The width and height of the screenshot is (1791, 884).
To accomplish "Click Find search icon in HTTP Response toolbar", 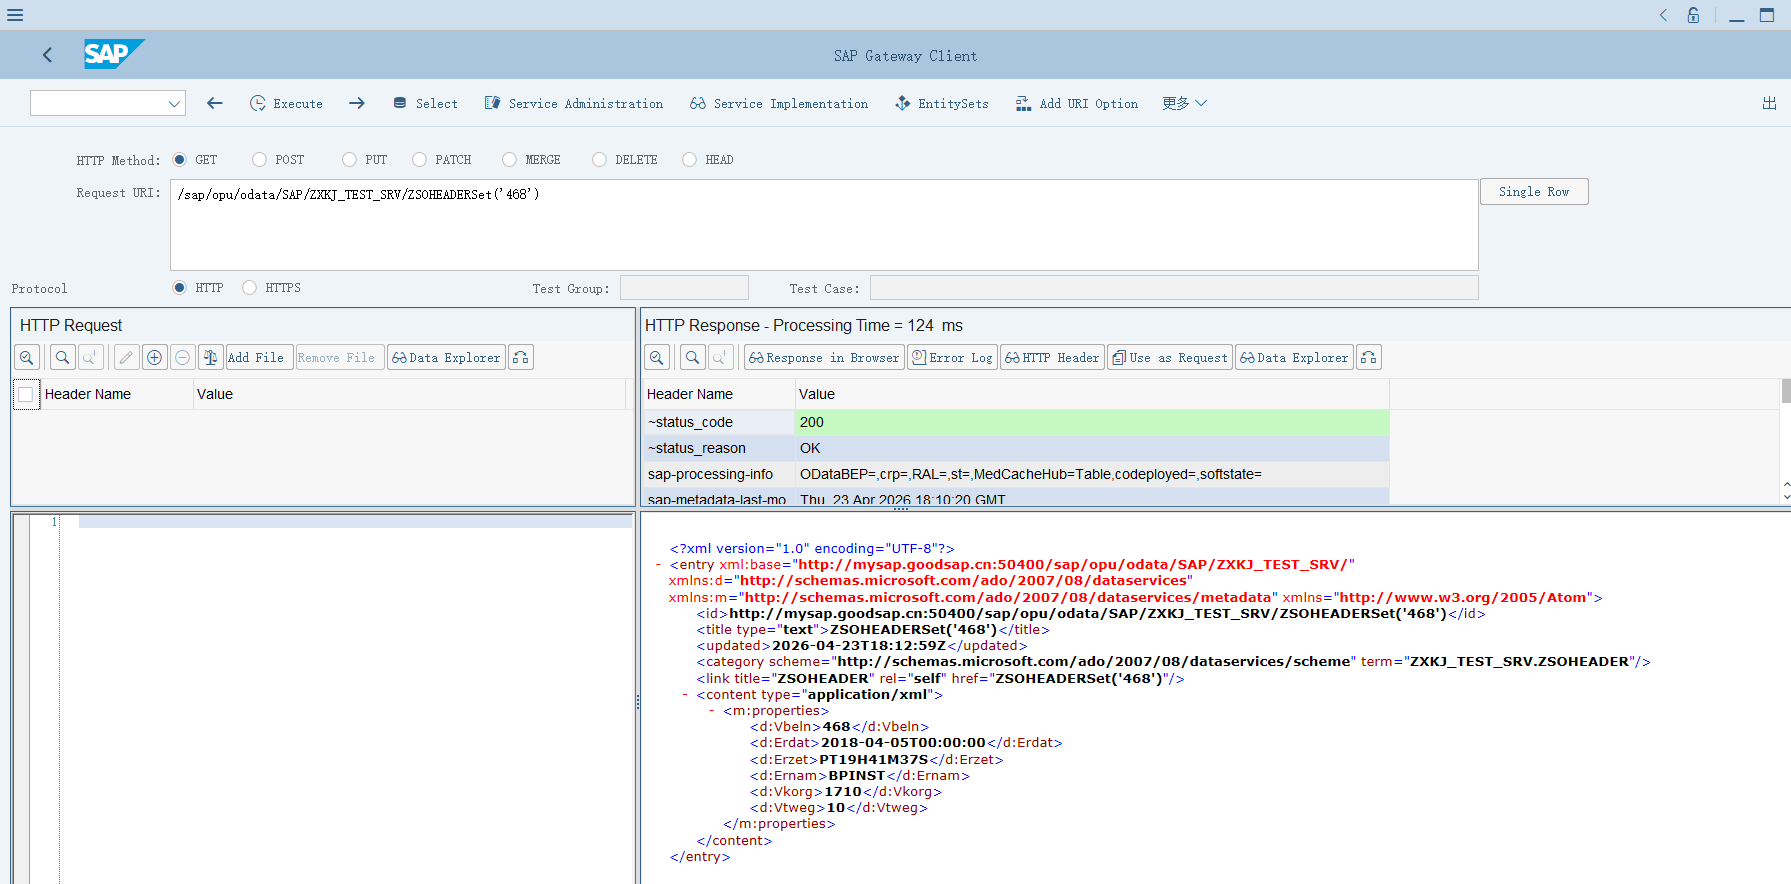I will (692, 357).
